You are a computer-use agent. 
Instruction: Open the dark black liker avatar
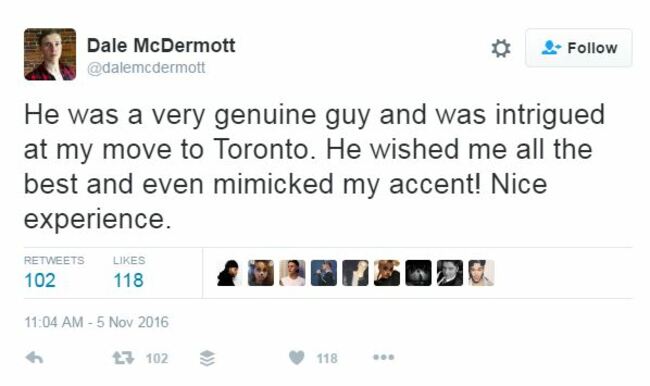pos(418,273)
